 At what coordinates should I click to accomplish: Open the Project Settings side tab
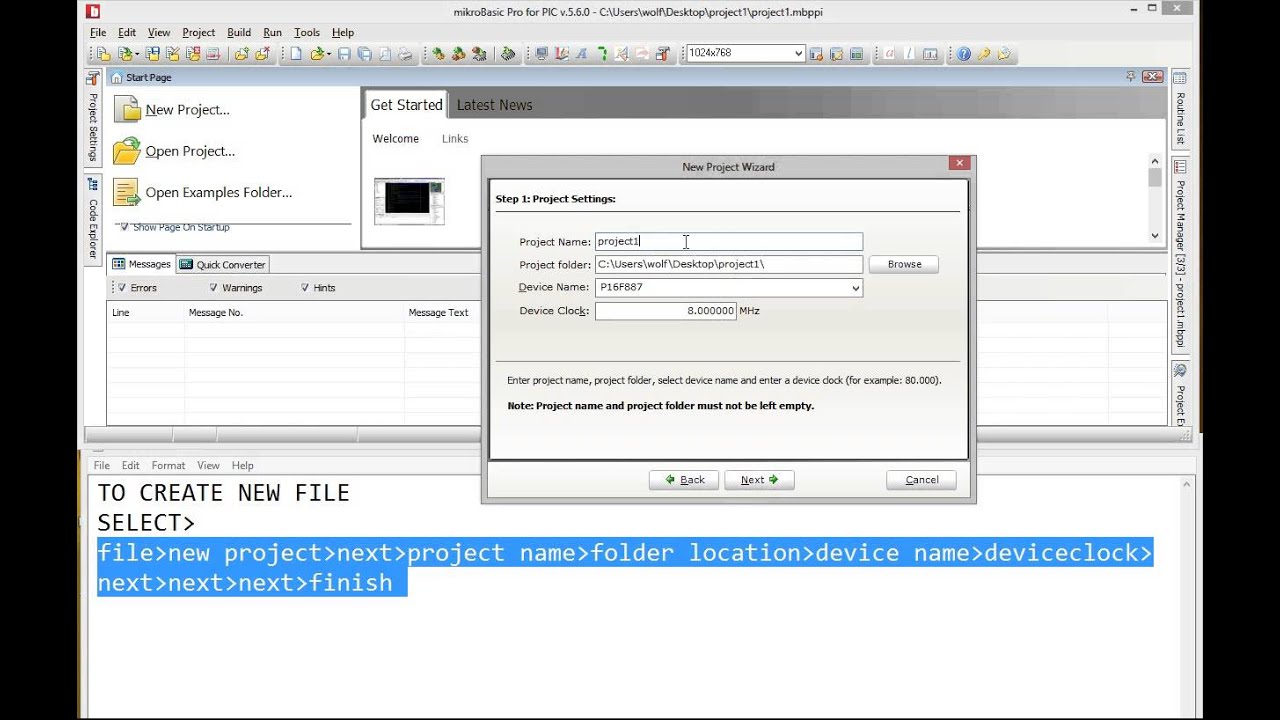tap(92, 118)
